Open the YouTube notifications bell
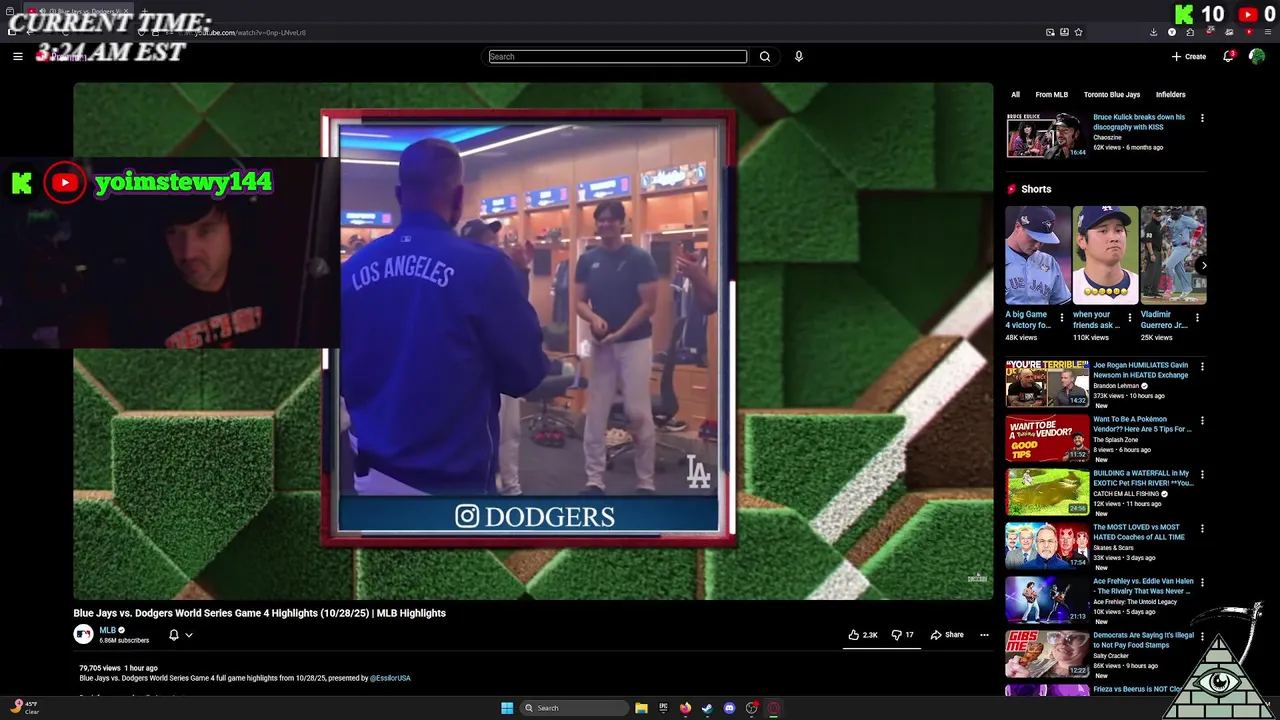Viewport: 1280px width, 720px height. coord(1228,57)
